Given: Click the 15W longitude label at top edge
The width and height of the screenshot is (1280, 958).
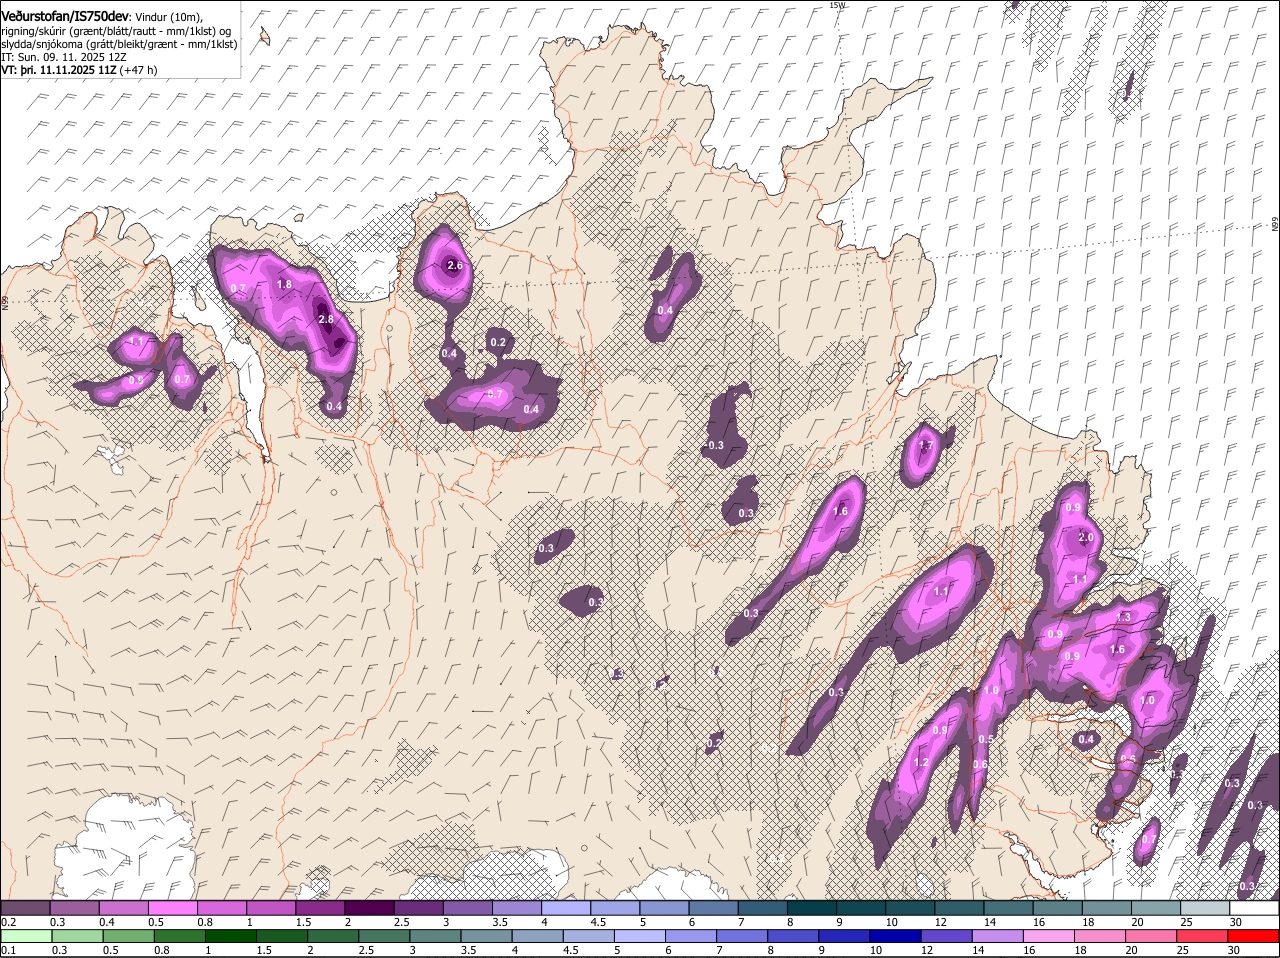Looking at the screenshot, I should click(x=837, y=5).
